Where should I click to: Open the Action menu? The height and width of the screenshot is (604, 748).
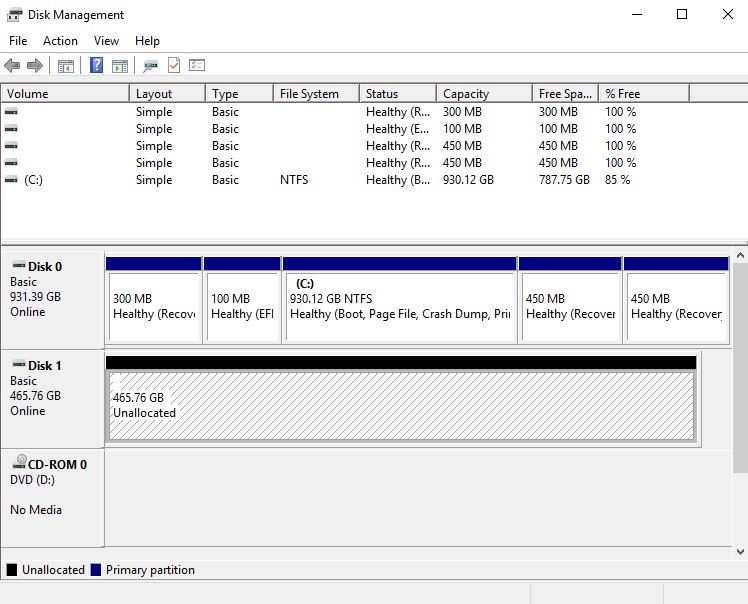point(60,41)
